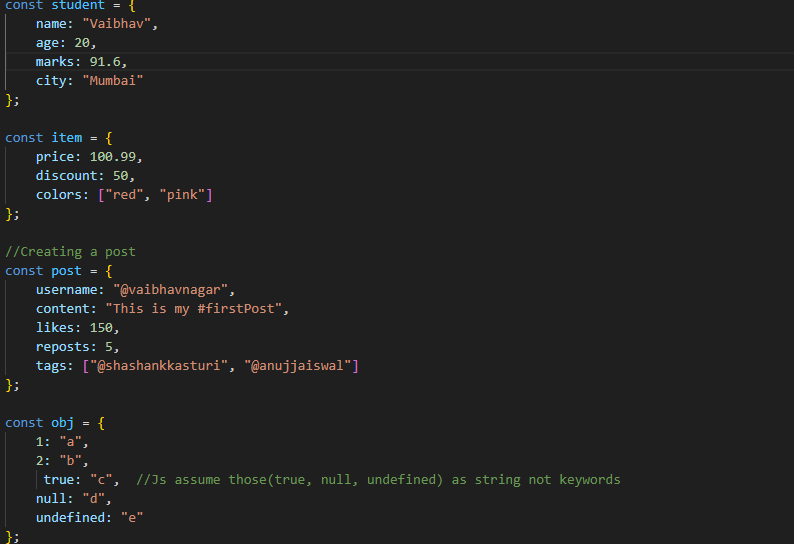
Task: Click the "red" string in colors array
Action: point(125,195)
